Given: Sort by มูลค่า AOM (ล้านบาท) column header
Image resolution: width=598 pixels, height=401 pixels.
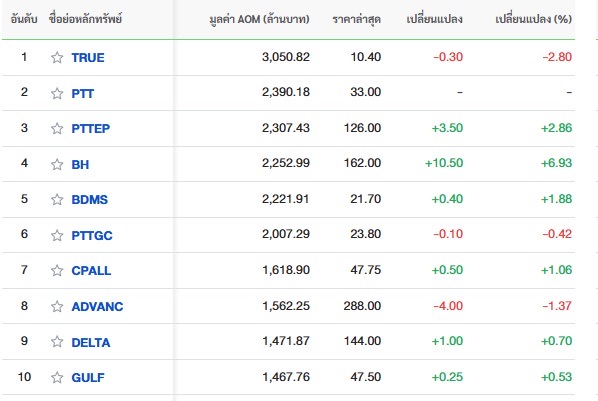Looking at the screenshot, I should coord(259,19).
